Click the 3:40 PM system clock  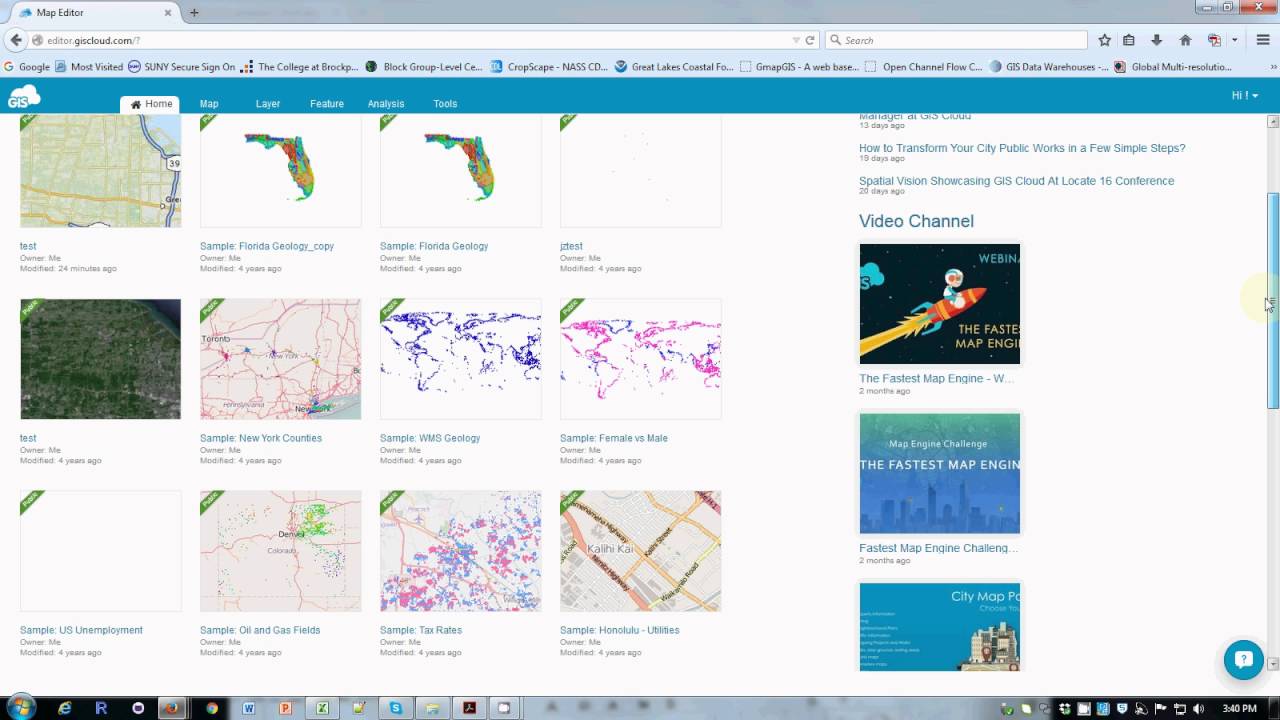pyautogui.click(x=1239, y=709)
